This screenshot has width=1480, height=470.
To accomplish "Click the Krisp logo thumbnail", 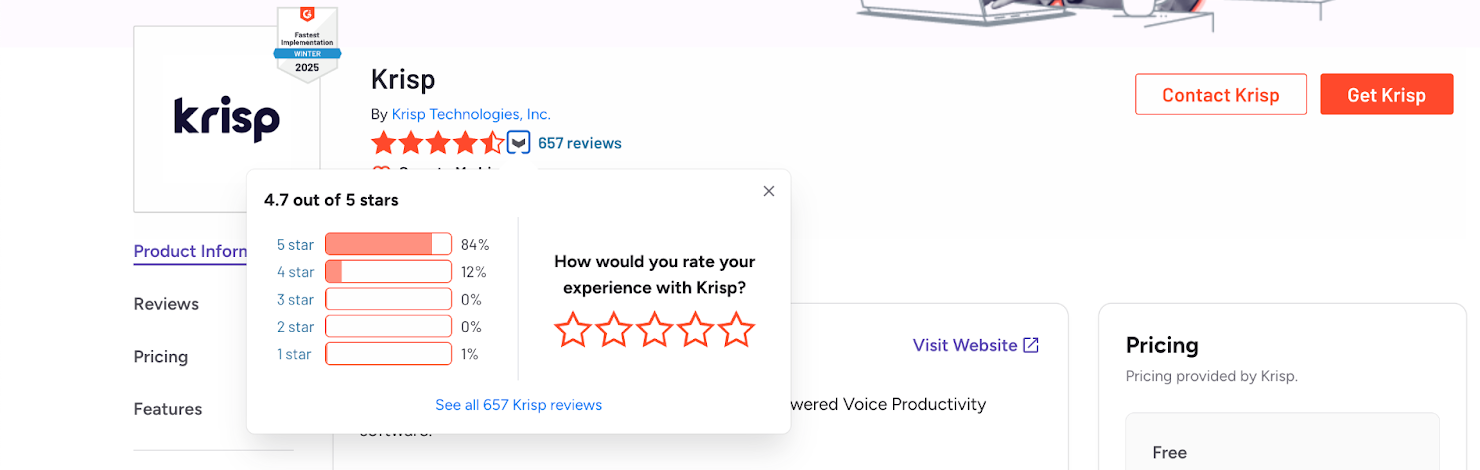I will (x=226, y=120).
